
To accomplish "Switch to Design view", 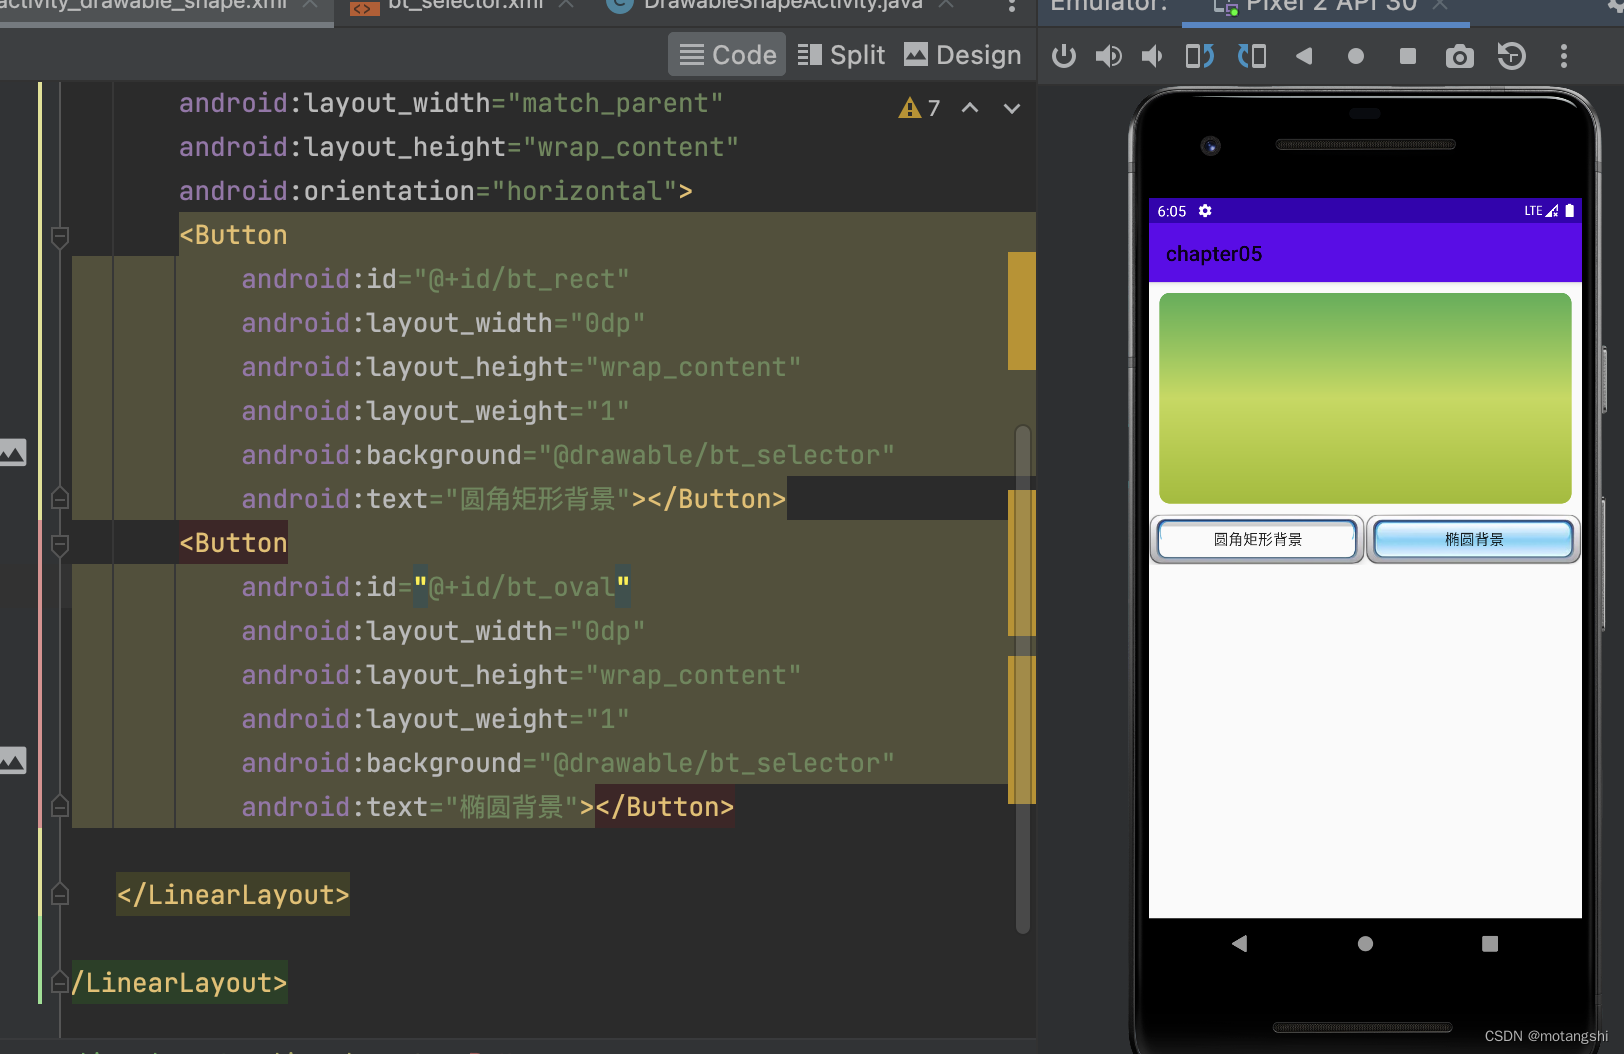I will click(x=961, y=54).
